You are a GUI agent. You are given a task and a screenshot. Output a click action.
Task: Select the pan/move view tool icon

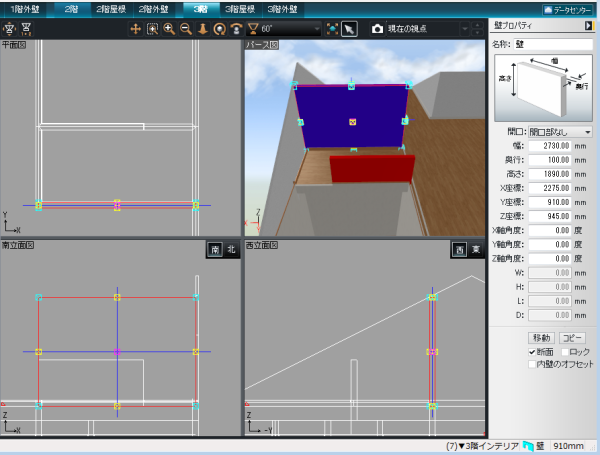pos(135,29)
